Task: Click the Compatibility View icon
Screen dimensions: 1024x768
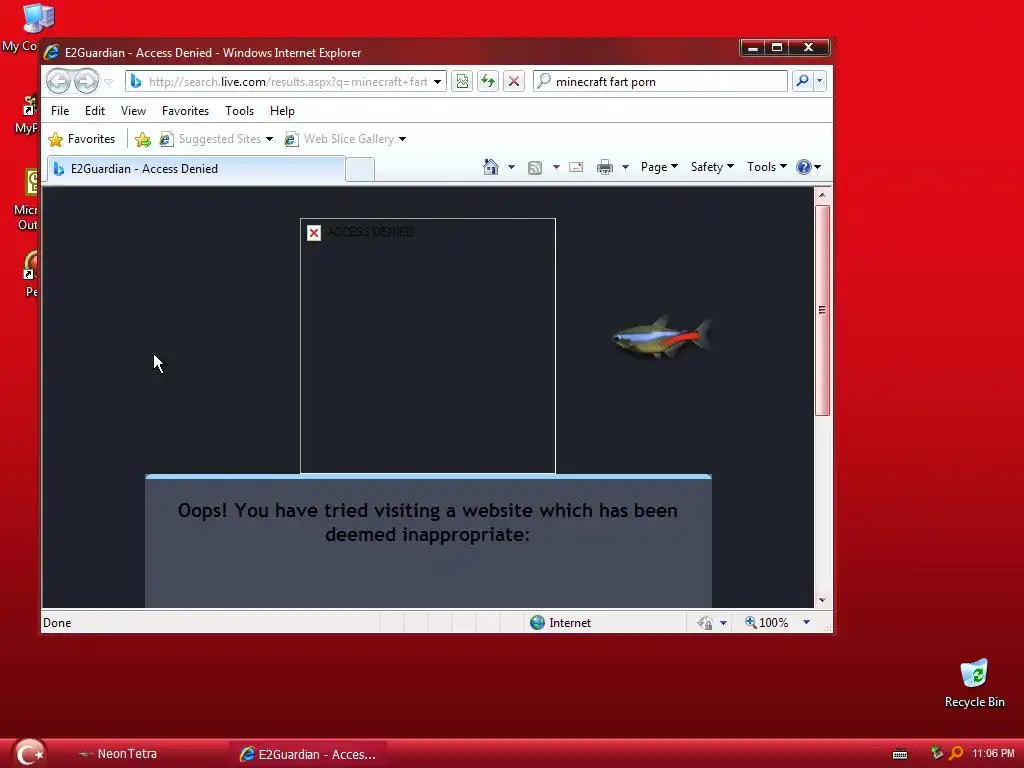Action: [x=462, y=82]
